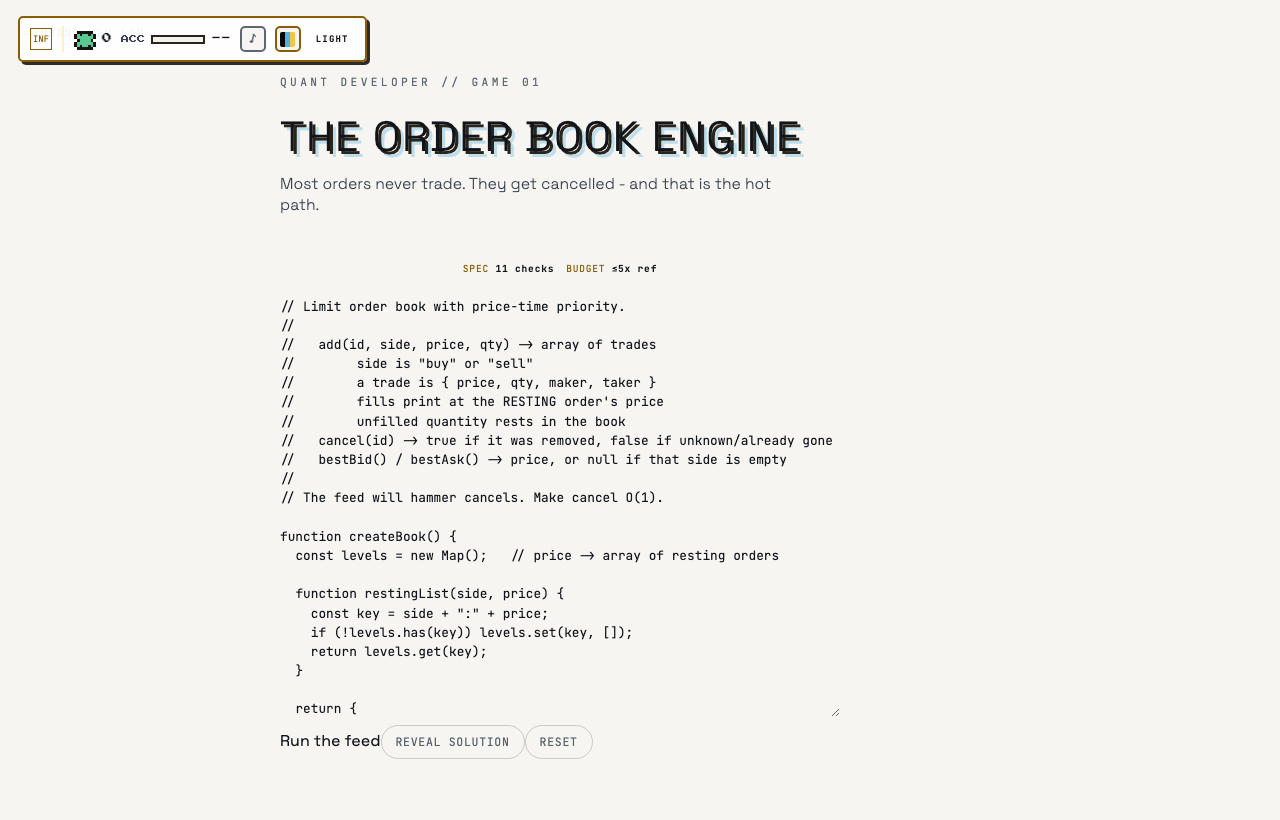Click the 'return {' code line
Image resolution: width=1280 pixels, height=820 pixels.
(326, 709)
